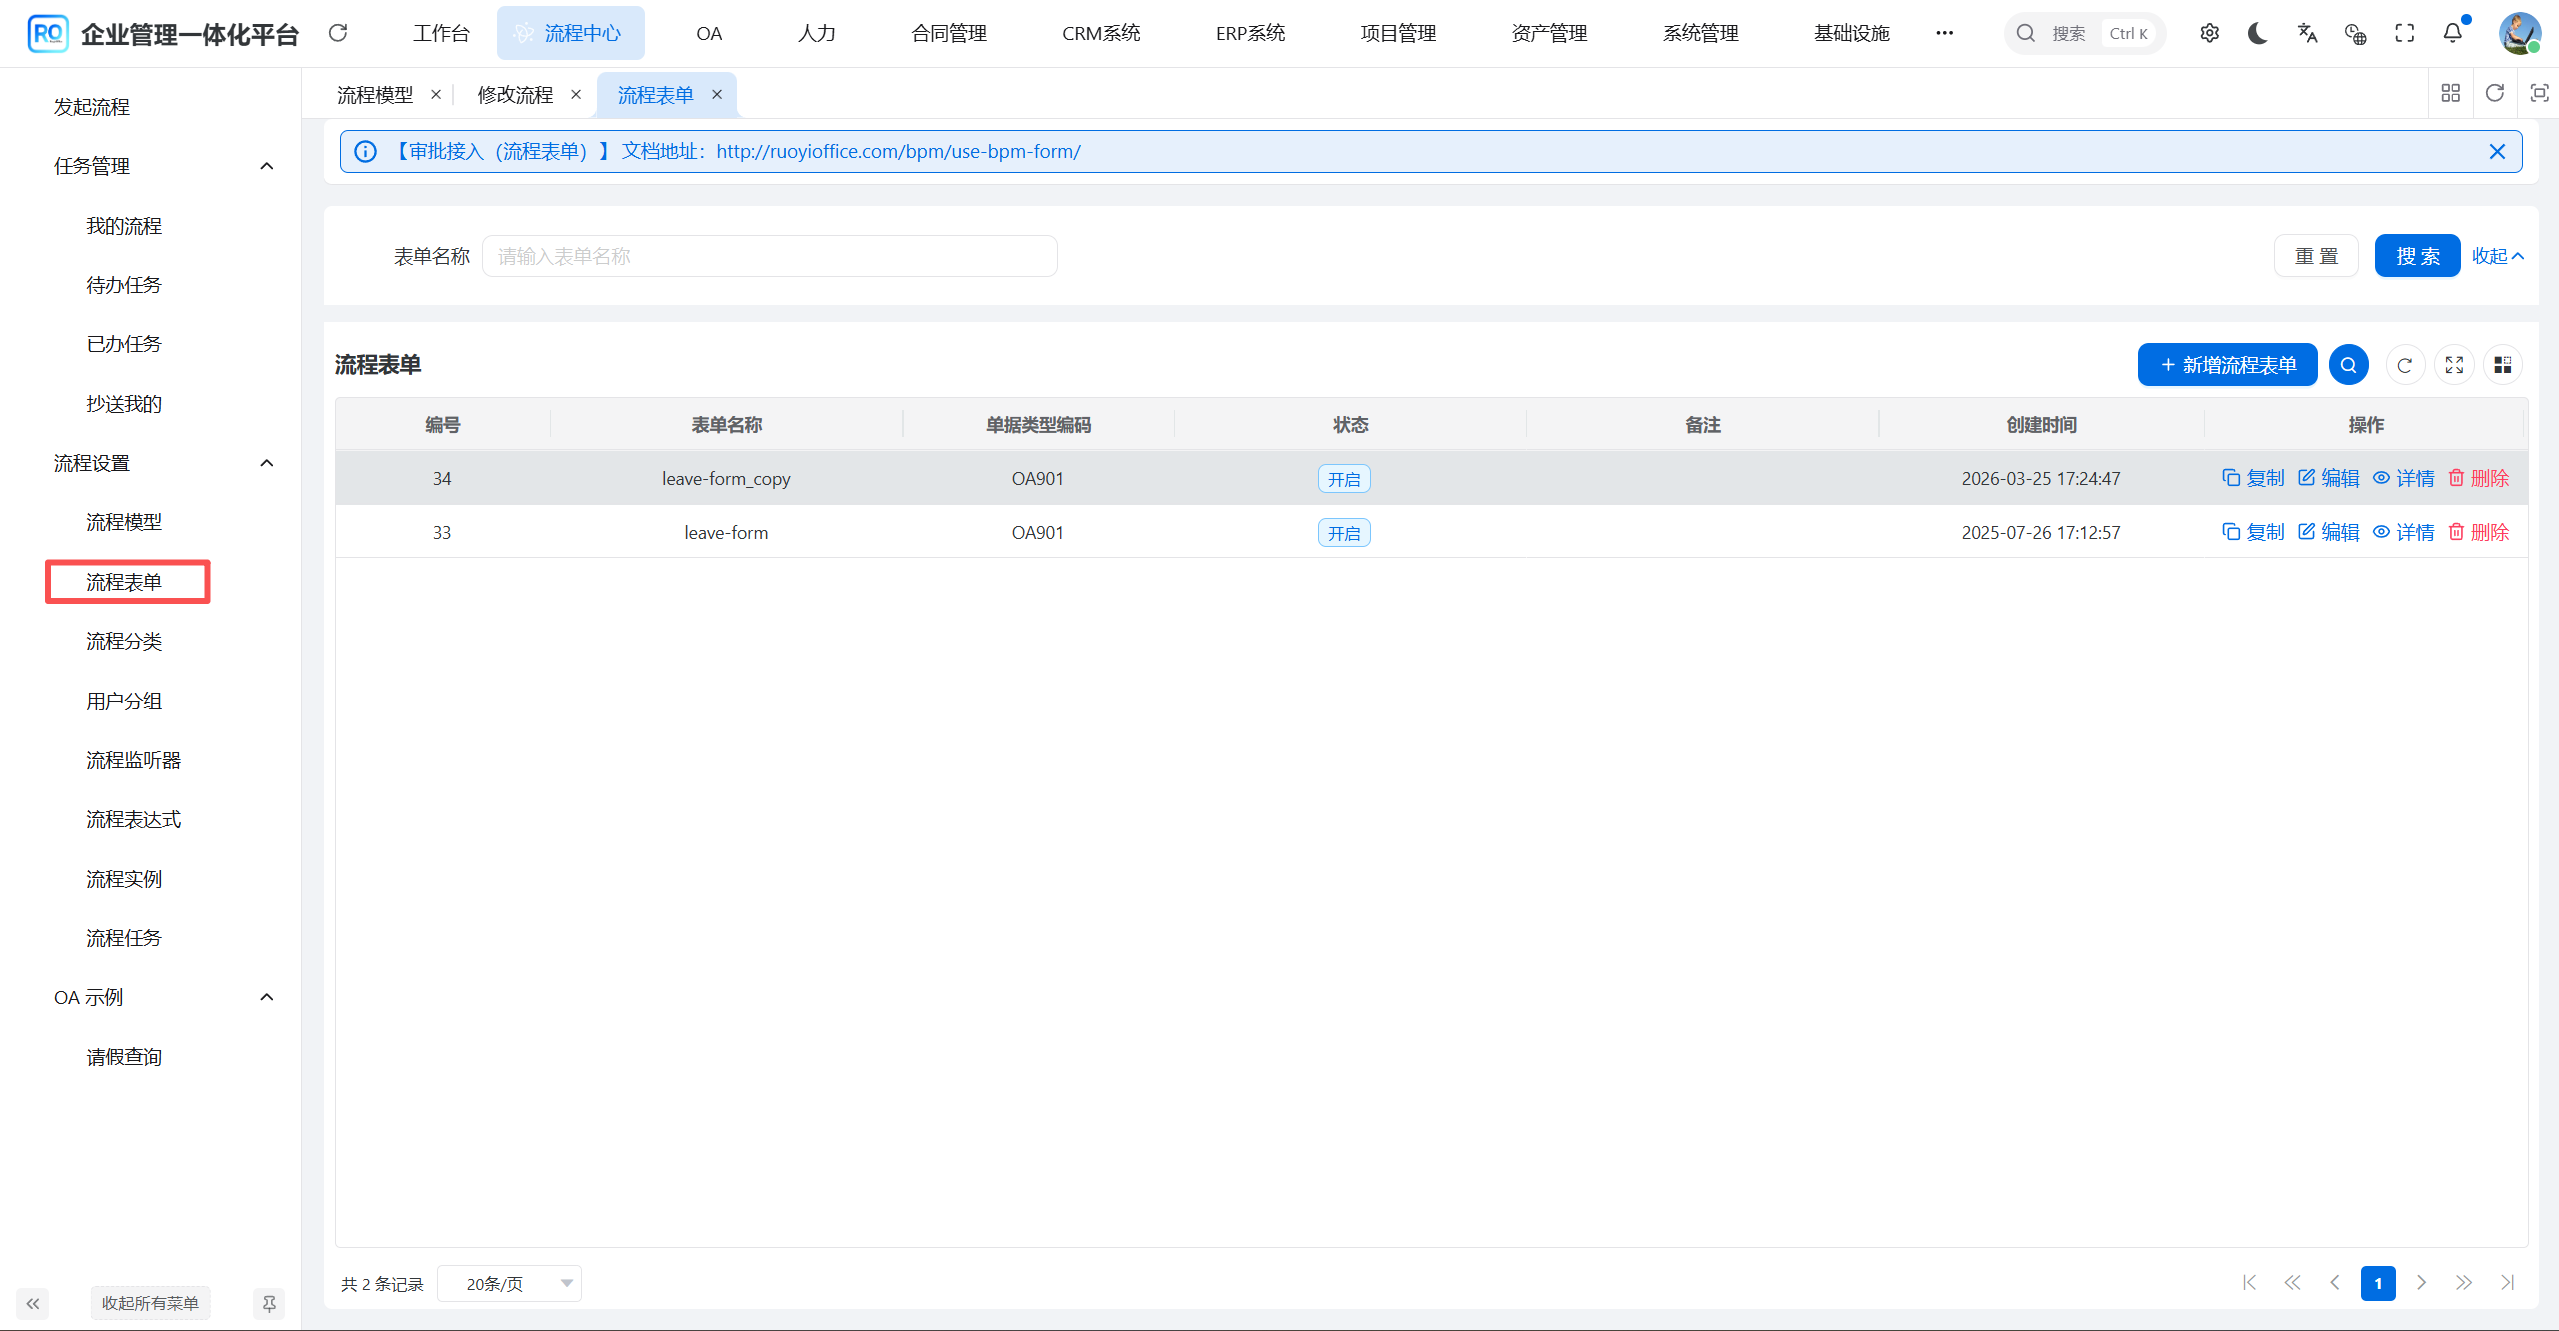The height and width of the screenshot is (1331, 2559).
Task: Toggle table fullscreen icon in toolbar
Action: [2454, 365]
